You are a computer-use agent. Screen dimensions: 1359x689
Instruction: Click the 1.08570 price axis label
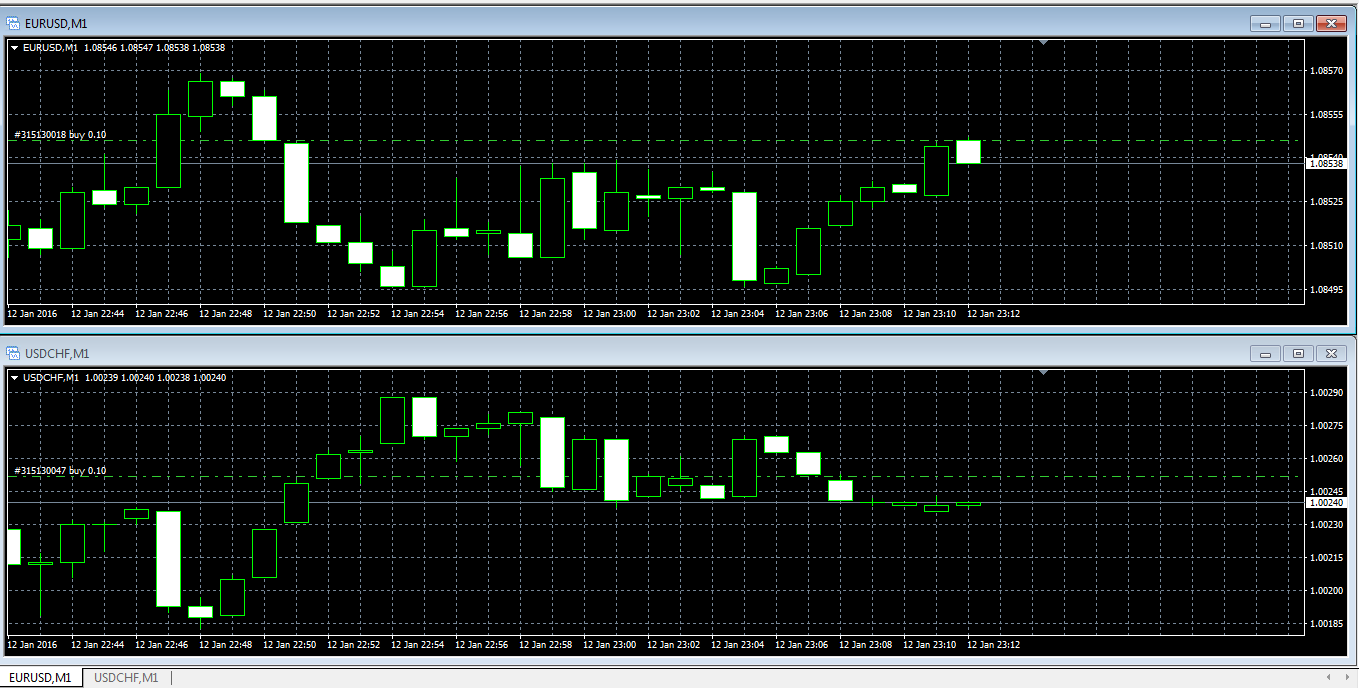click(x=1326, y=71)
